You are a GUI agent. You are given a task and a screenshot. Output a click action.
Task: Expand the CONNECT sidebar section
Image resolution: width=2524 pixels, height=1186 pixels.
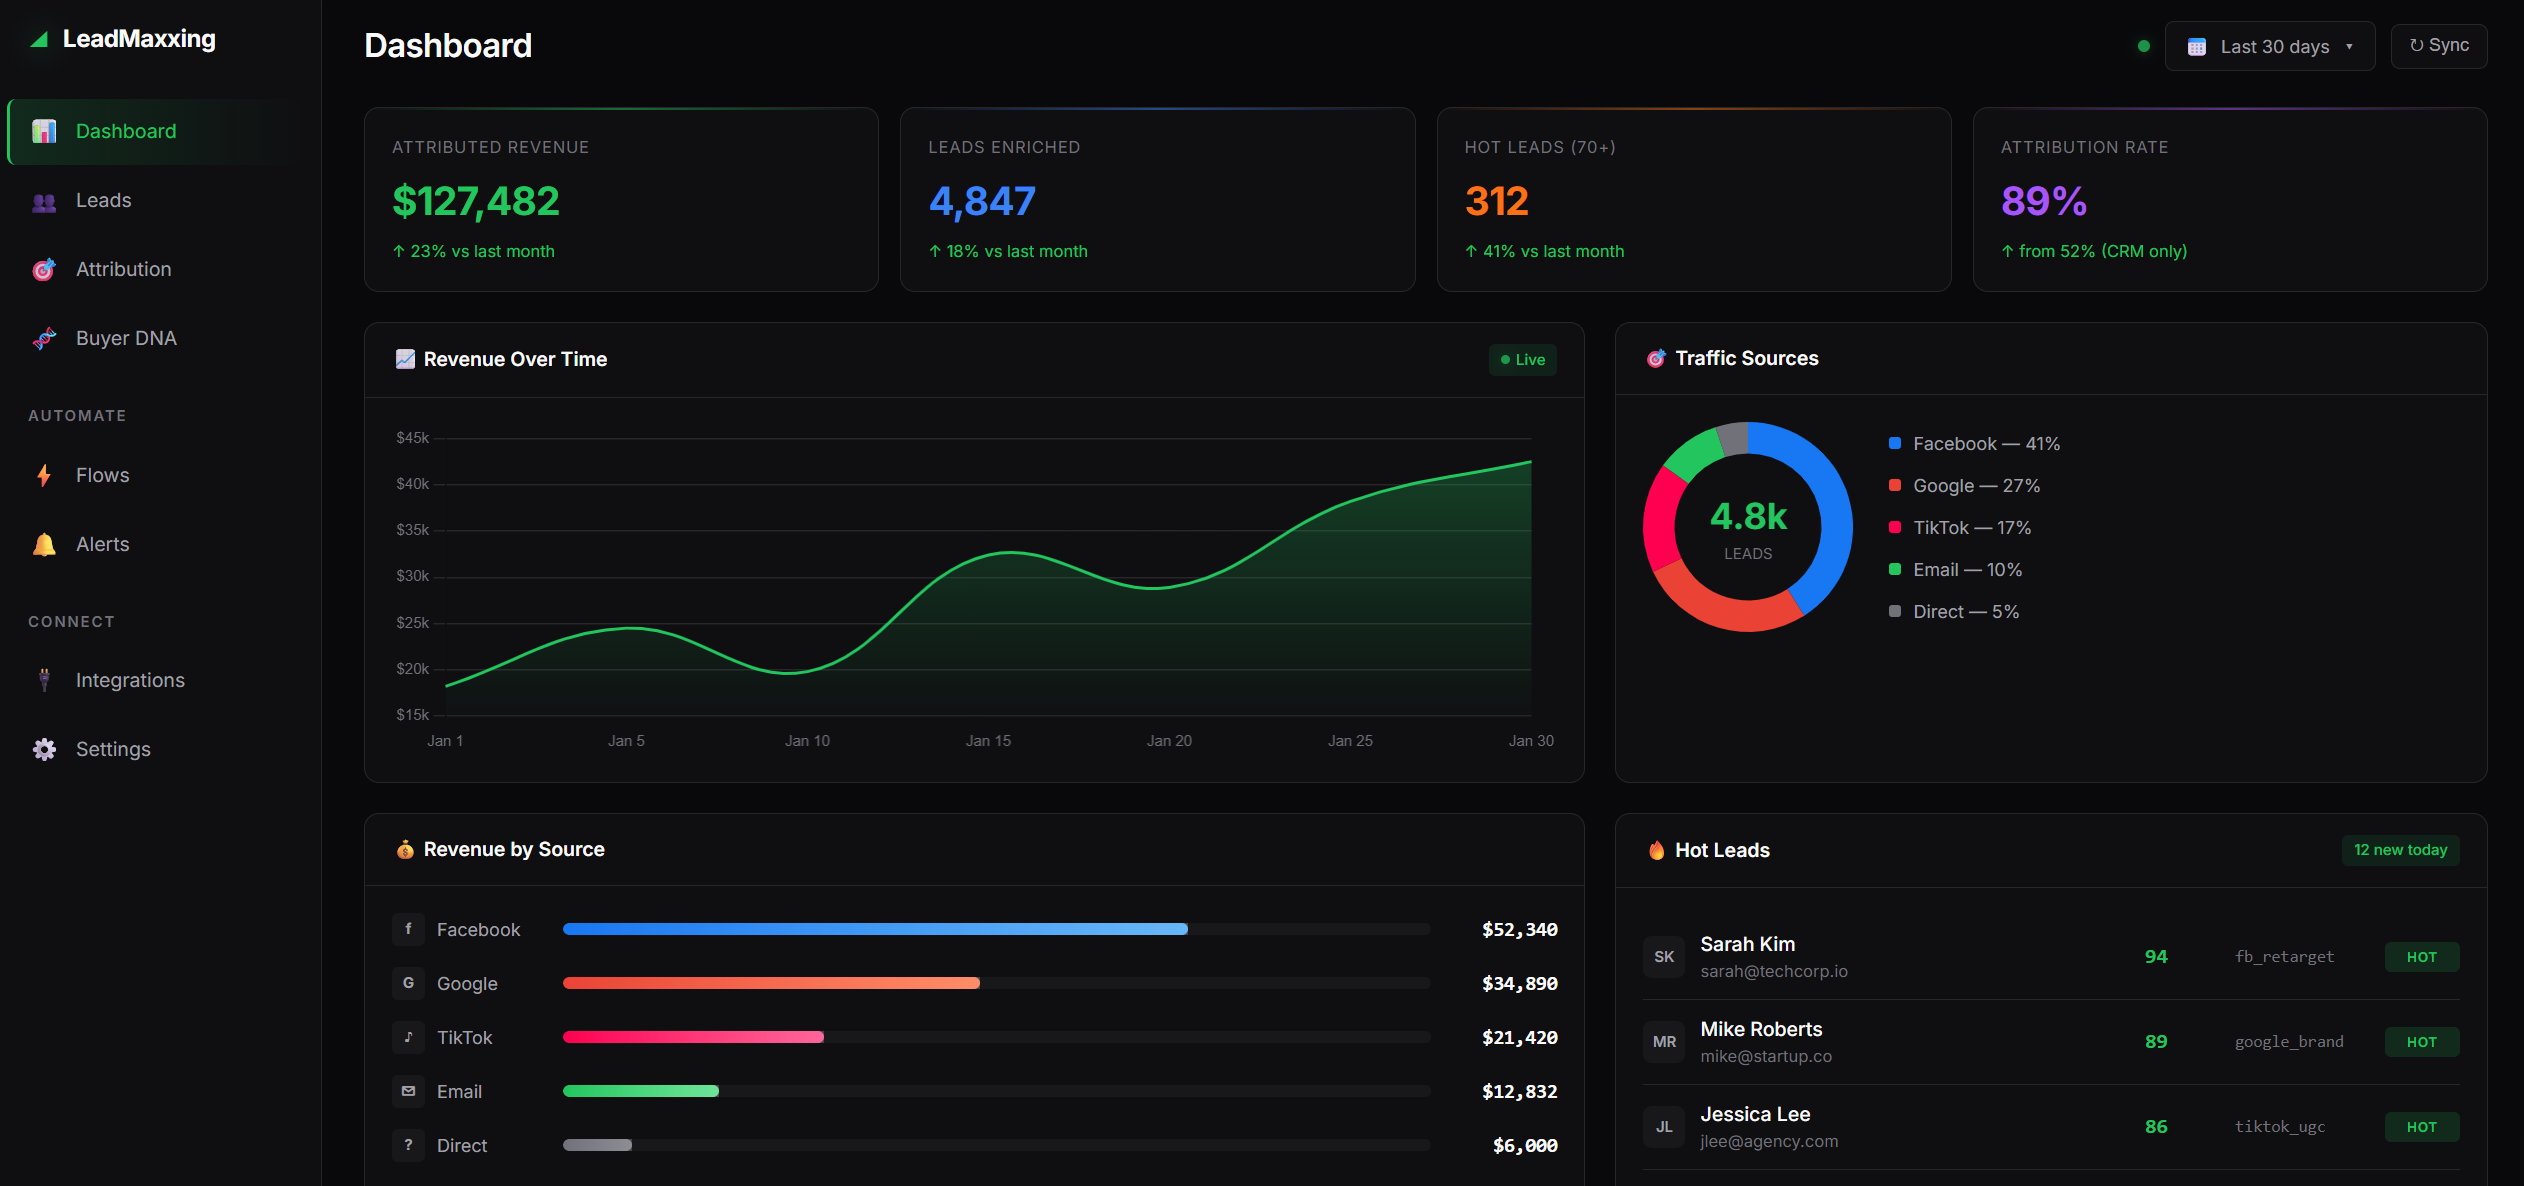[x=71, y=621]
